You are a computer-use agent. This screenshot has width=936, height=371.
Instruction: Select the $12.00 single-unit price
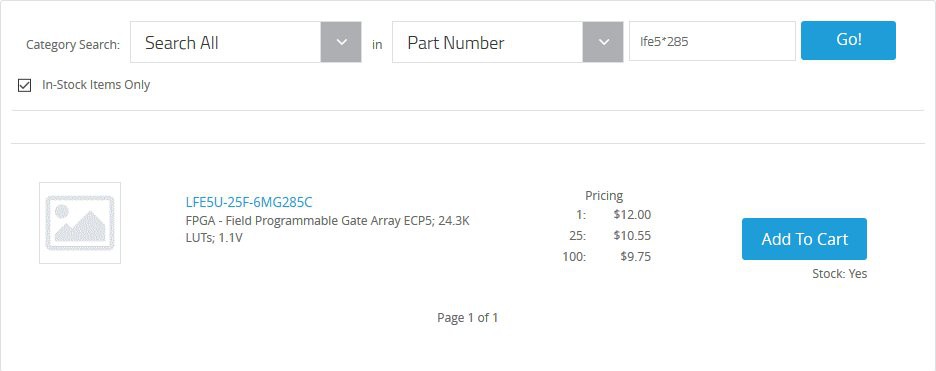(x=632, y=215)
